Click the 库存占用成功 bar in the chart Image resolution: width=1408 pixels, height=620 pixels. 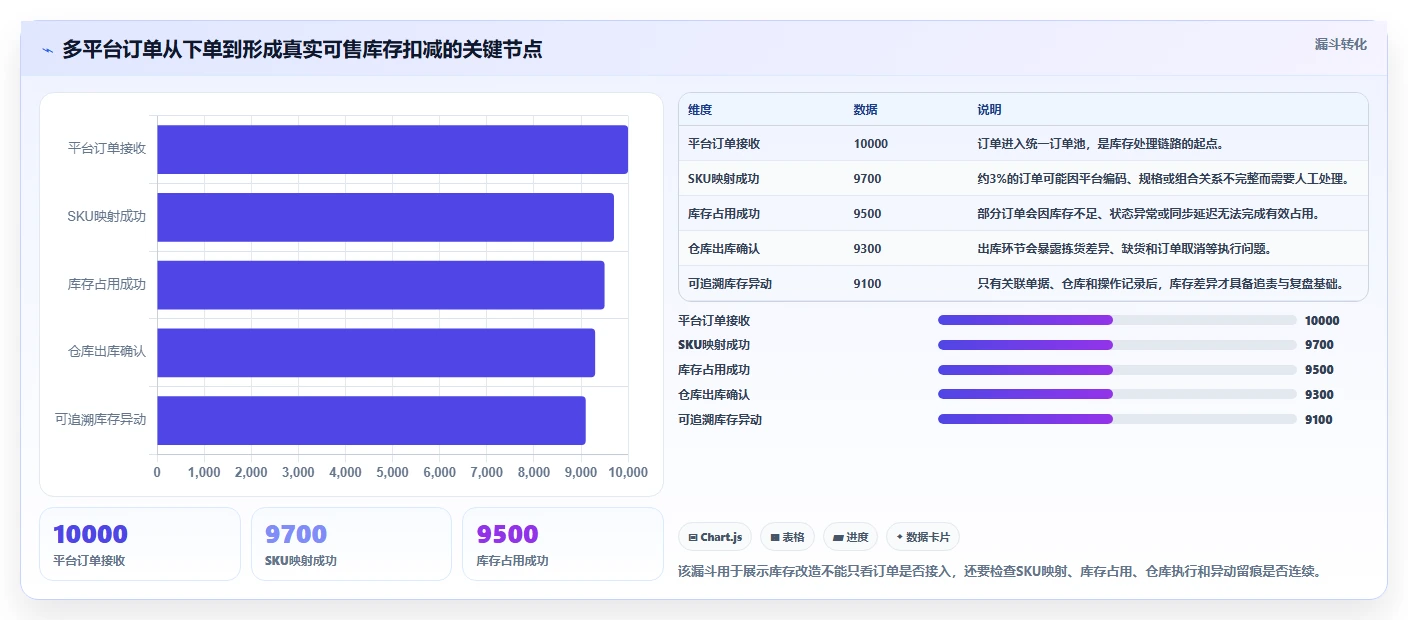coord(380,285)
